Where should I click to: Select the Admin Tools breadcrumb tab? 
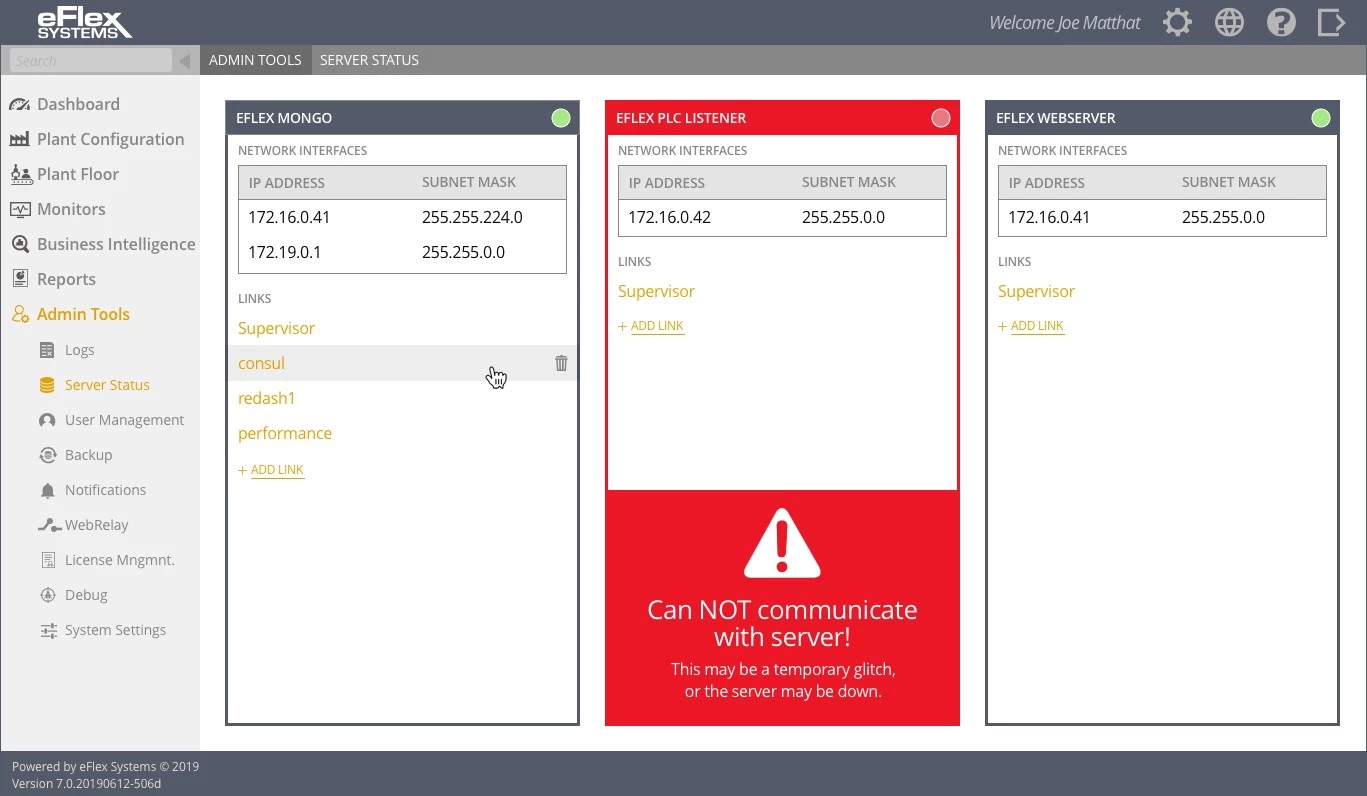coord(255,60)
